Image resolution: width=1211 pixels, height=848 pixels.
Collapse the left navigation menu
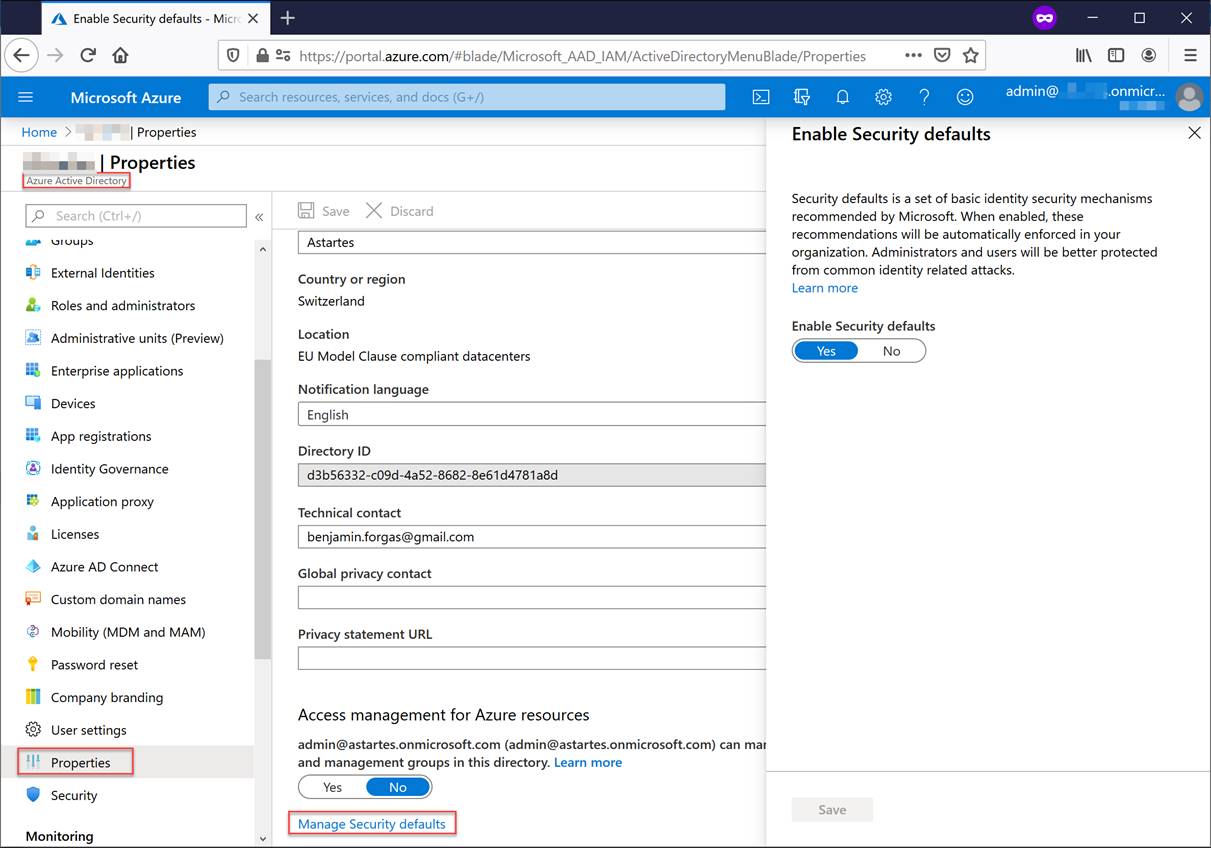[259, 216]
